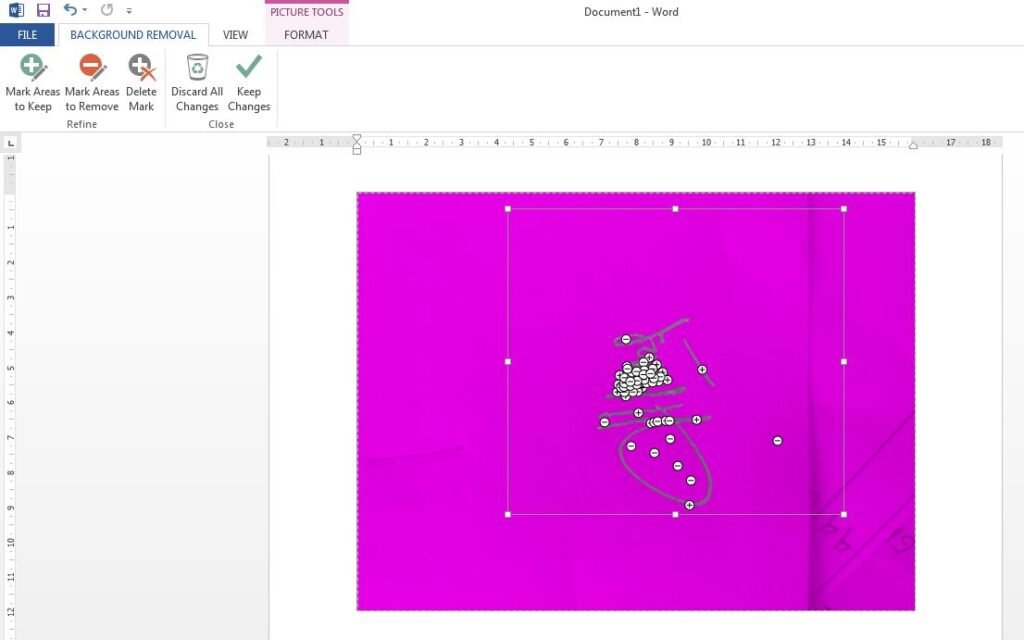The width and height of the screenshot is (1024, 640).
Task: Select the BACKGROUND REMOVAL tab
Action: tap(133, 35)
